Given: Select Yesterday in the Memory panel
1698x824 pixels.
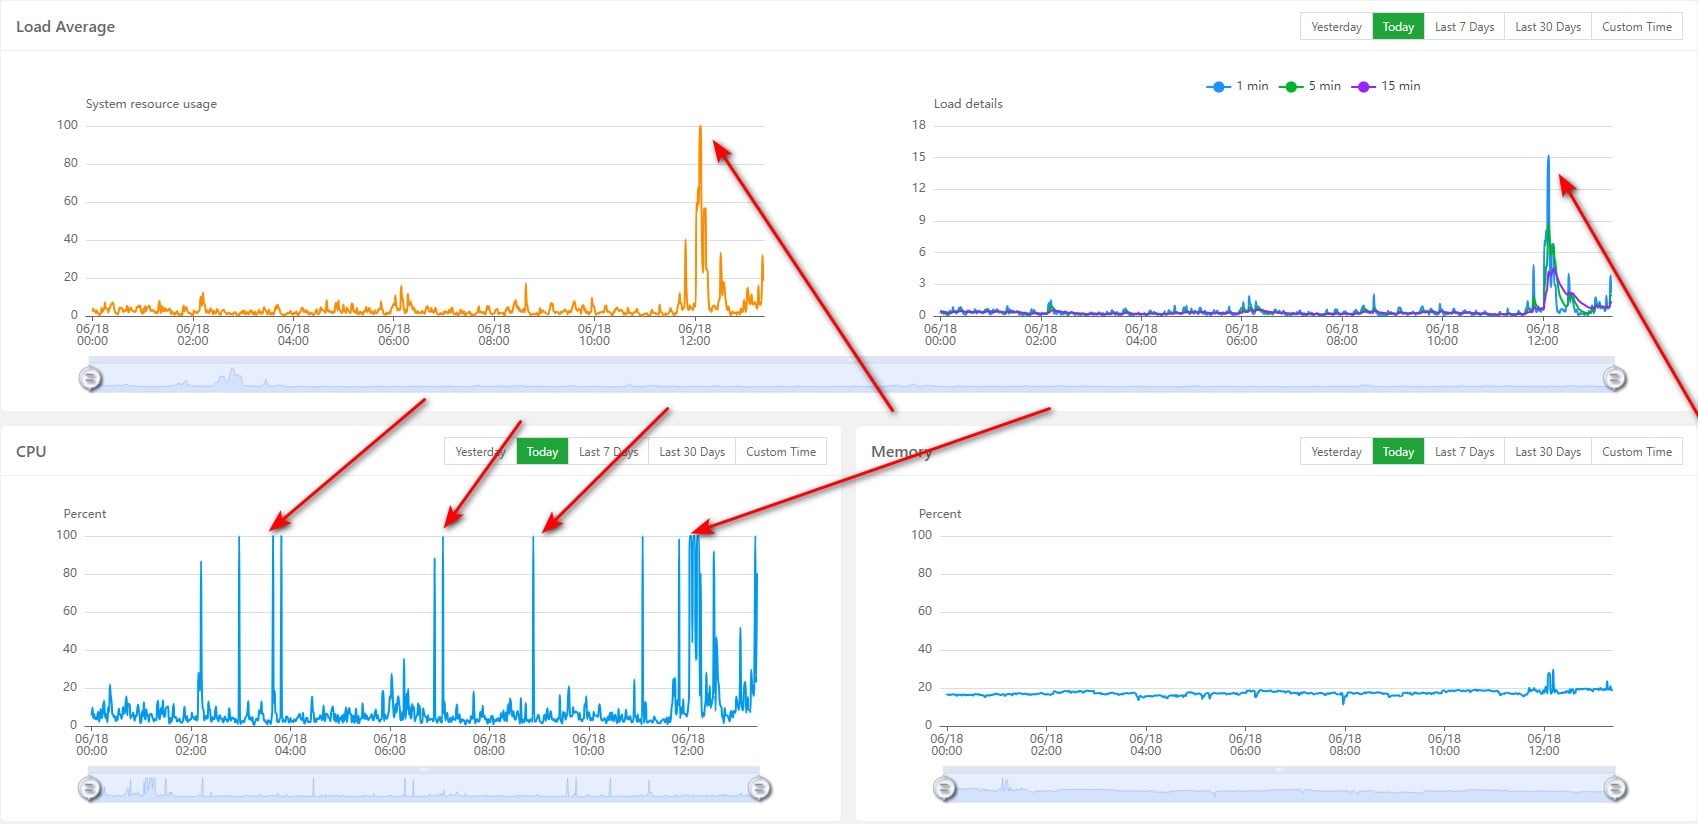Looking at the screenshot, I should [x=1336, y=452].
